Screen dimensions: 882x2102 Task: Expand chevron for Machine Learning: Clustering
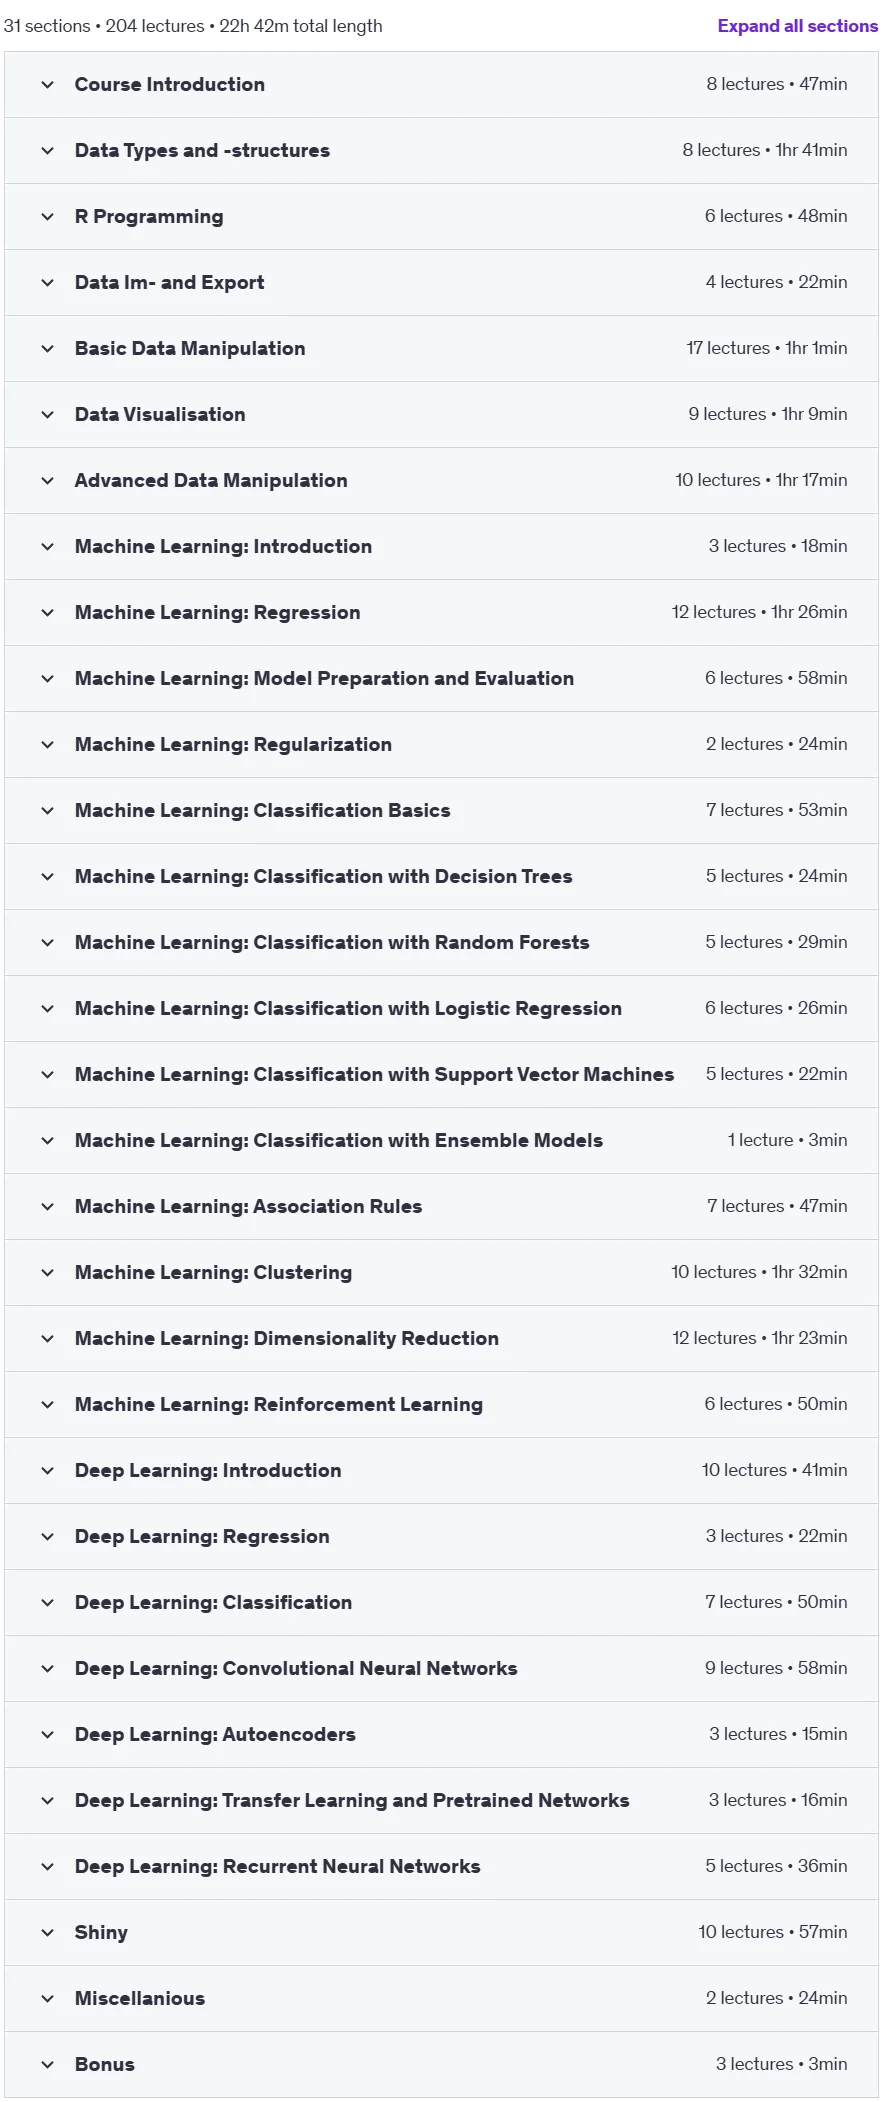tap(47, 1273)
